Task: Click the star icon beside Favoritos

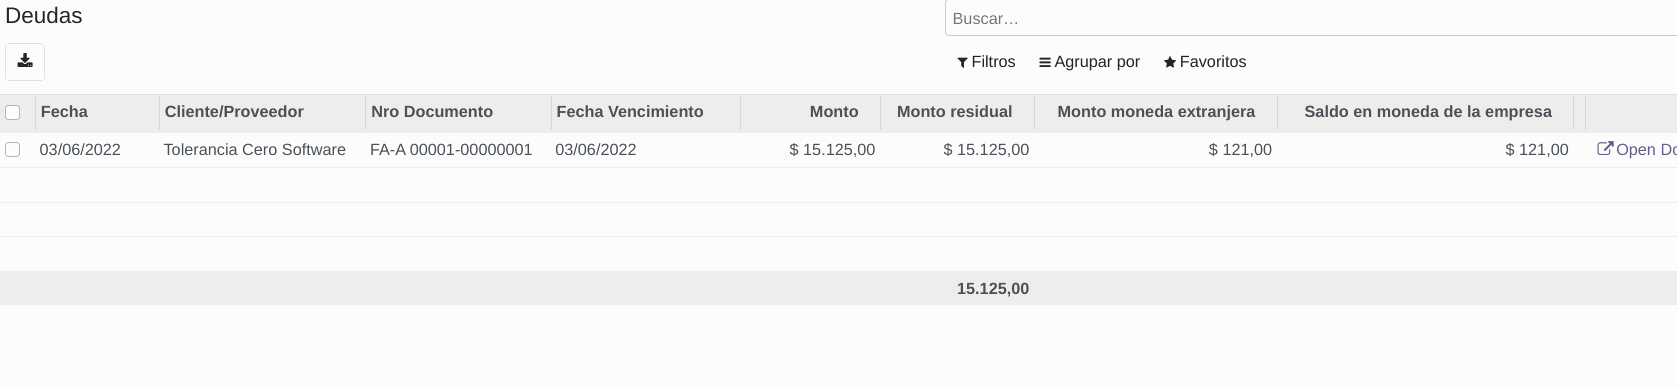Action: pos(1170,62)
